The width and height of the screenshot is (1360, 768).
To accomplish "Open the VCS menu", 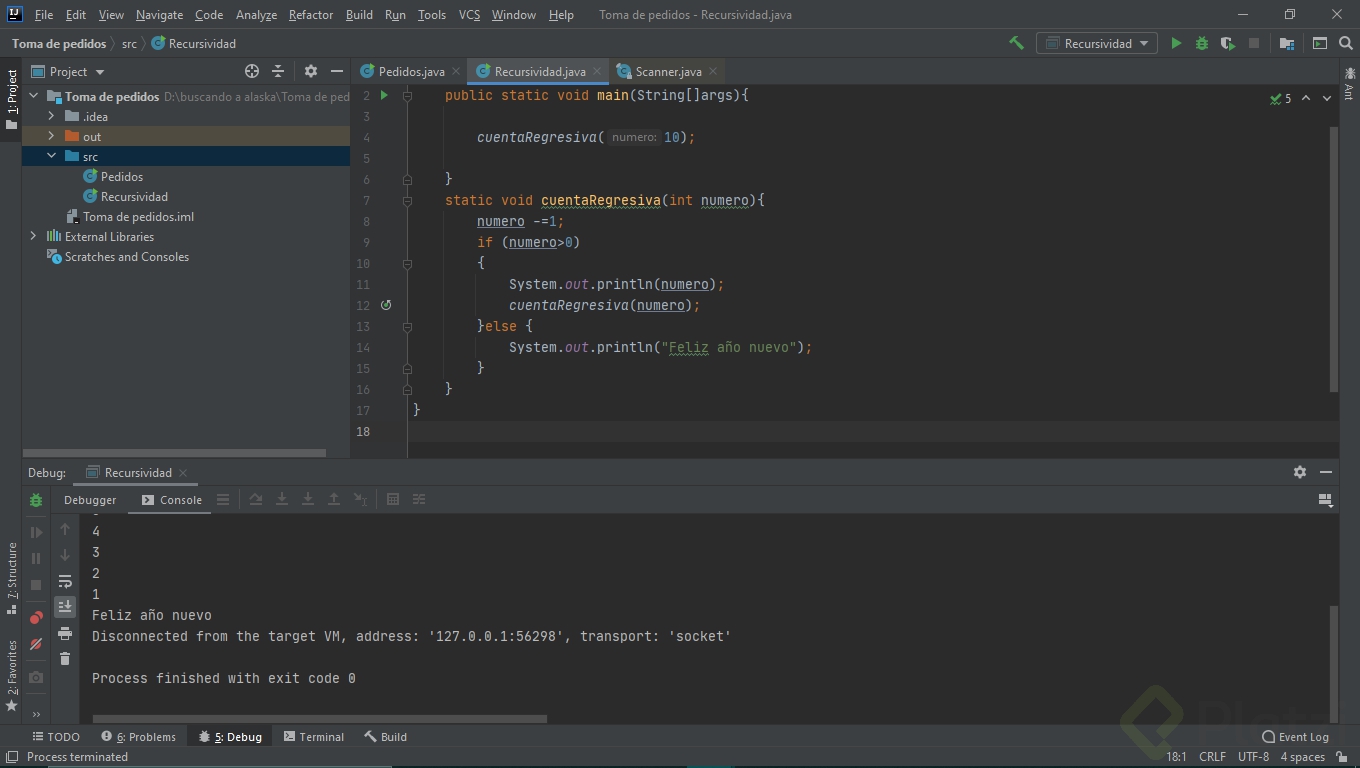I will pyautogui.click(x=469, y=14).
